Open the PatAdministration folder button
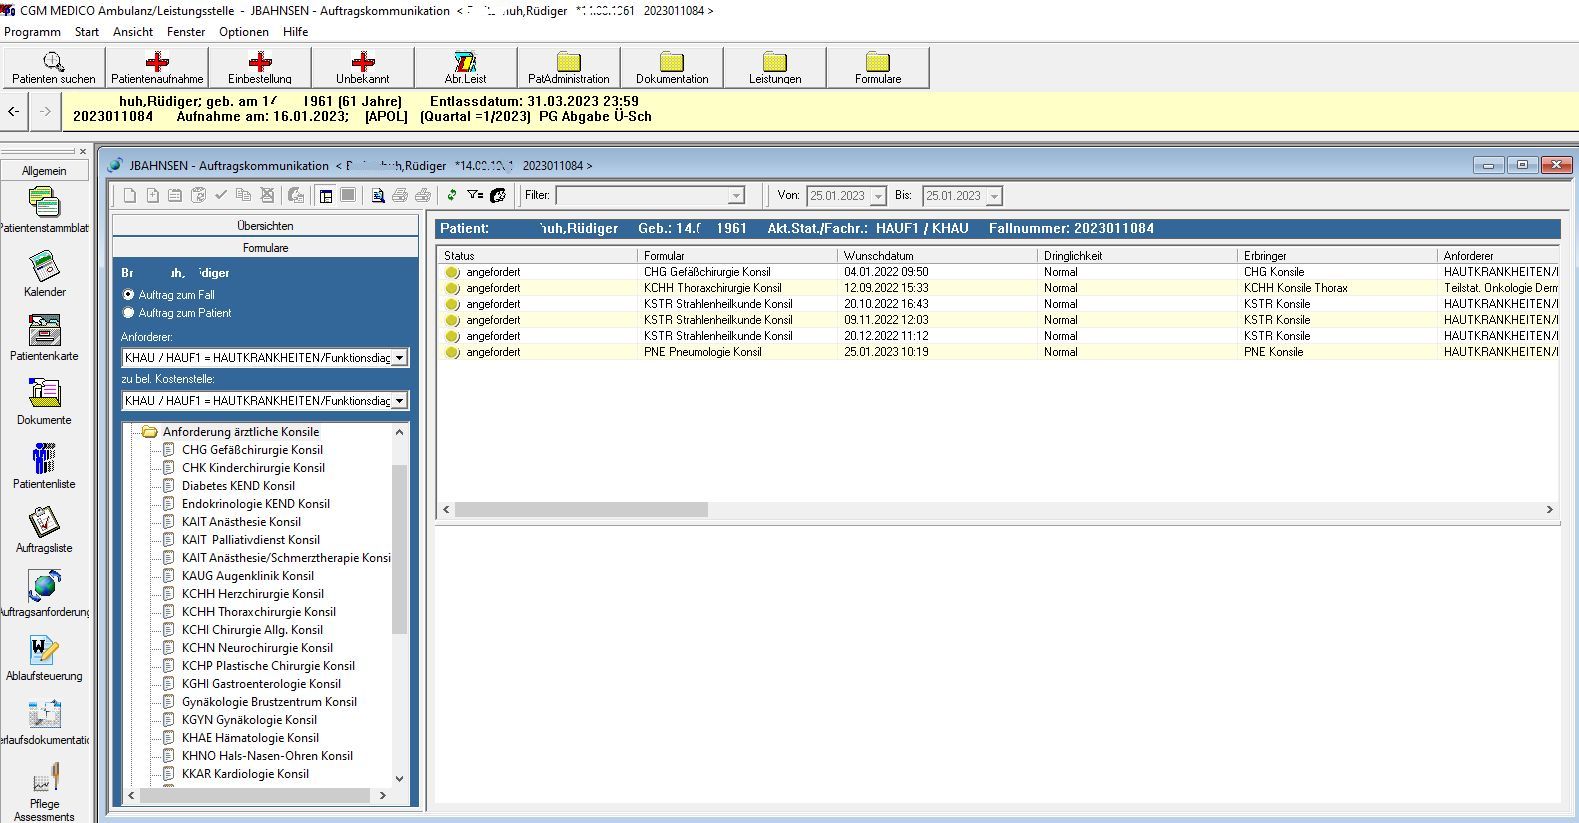Screen dimensions: 1579x823 tap(569, 67)
